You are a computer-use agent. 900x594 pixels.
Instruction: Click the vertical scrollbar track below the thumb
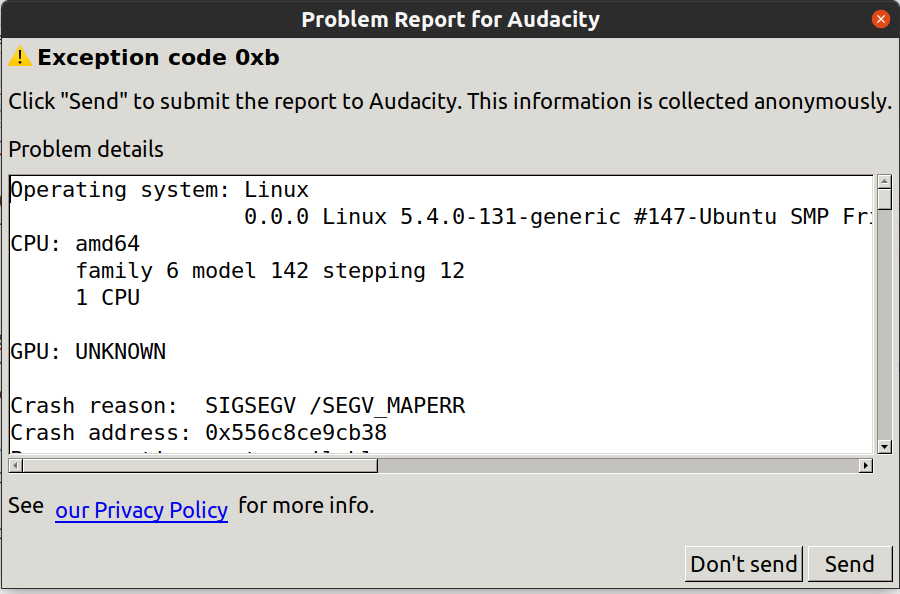[885, 325]
